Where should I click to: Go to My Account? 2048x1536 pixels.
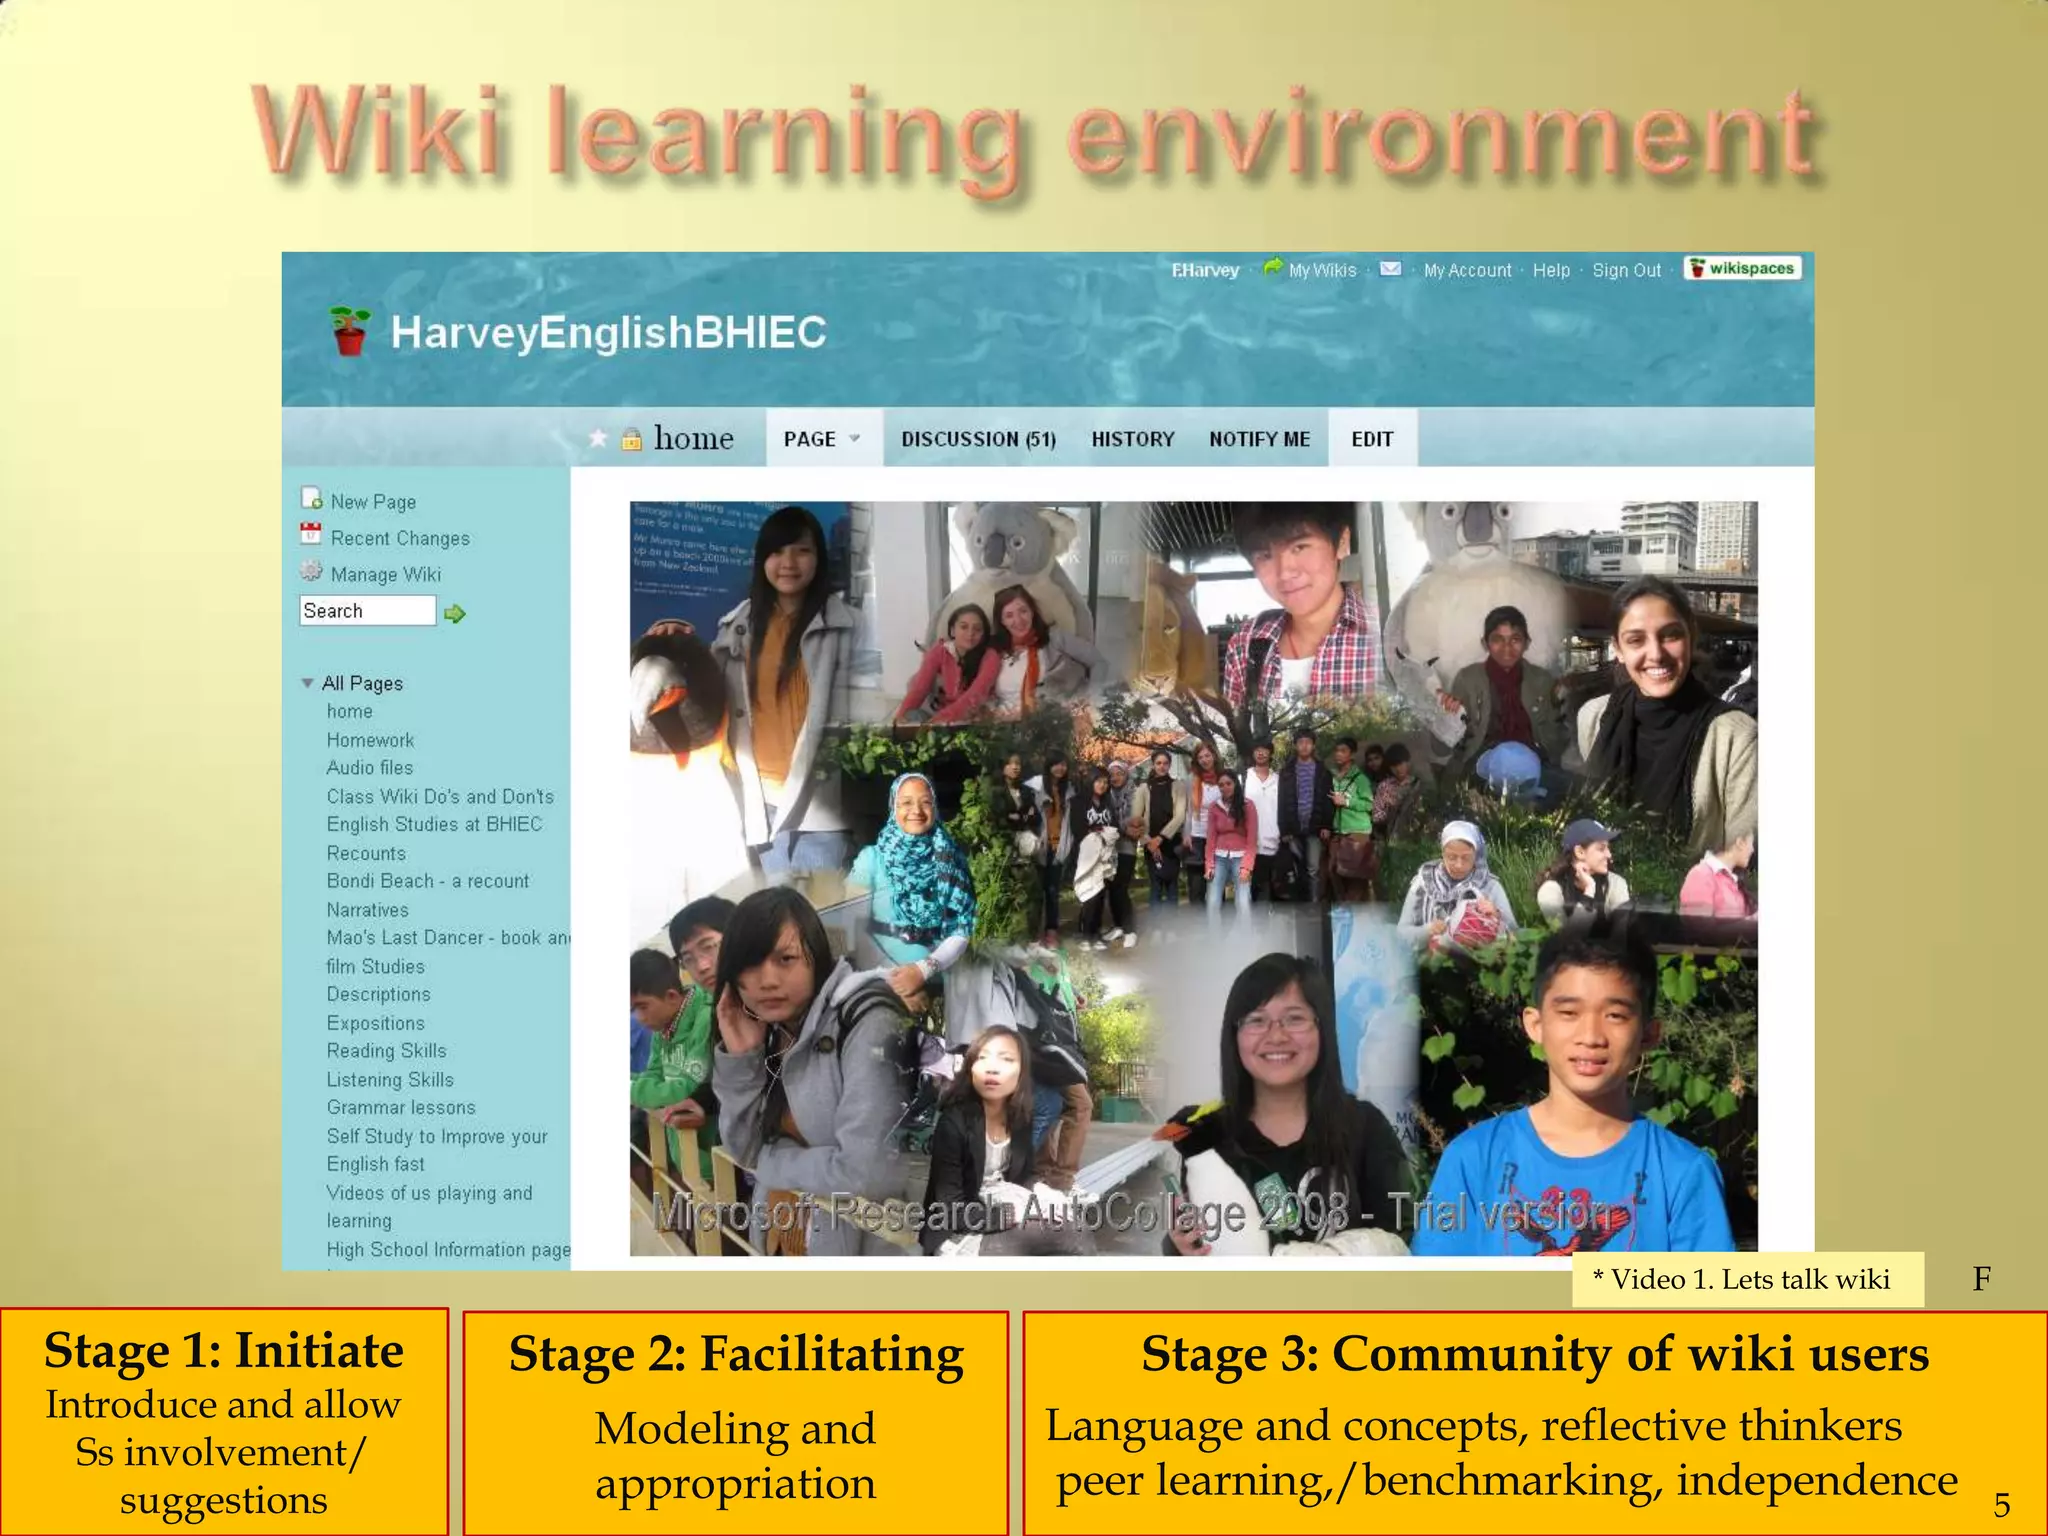point(1467,270)
